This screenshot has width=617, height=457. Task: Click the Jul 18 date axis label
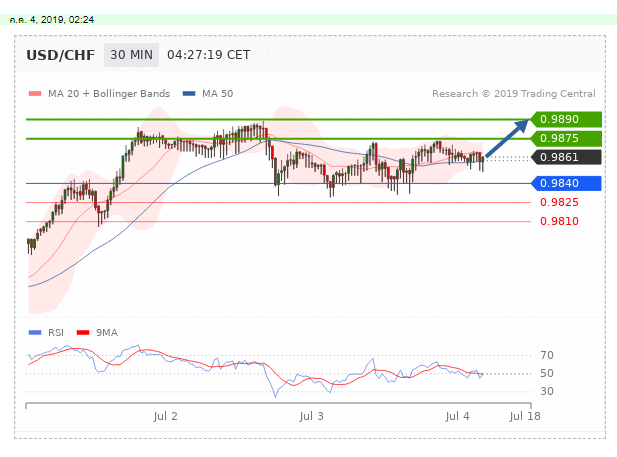pos(525,416)
